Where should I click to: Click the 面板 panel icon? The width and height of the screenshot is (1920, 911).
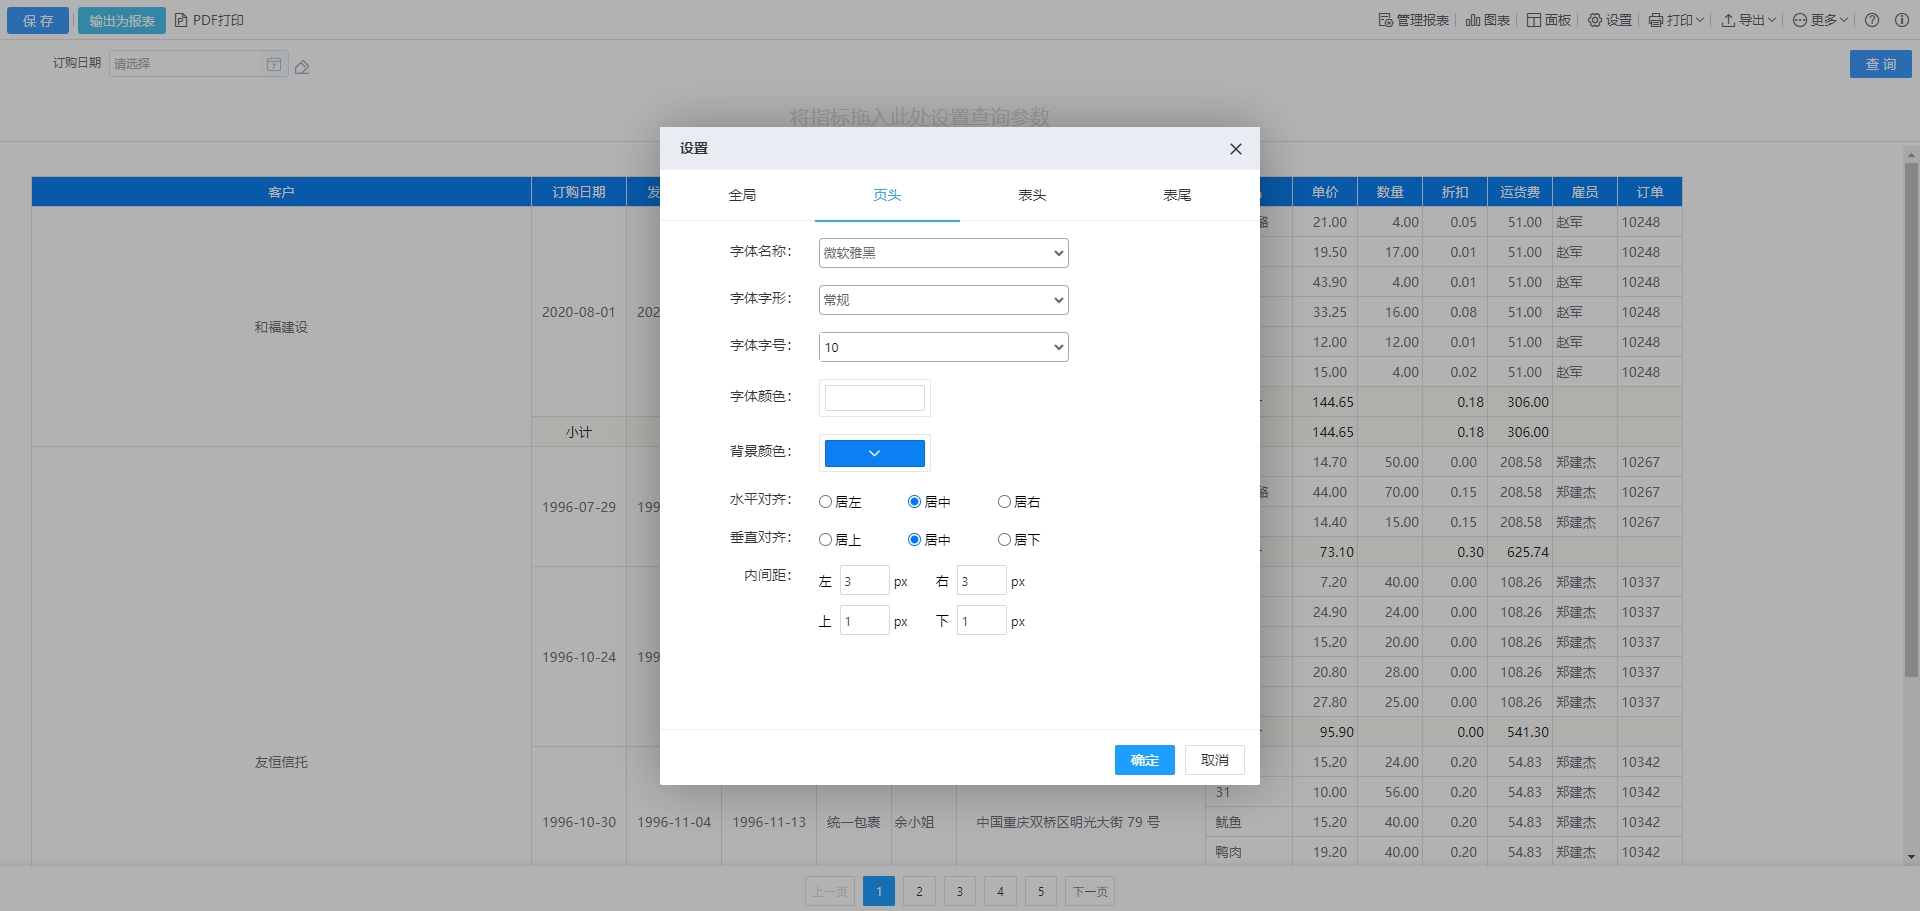[x=1534, y=20]
